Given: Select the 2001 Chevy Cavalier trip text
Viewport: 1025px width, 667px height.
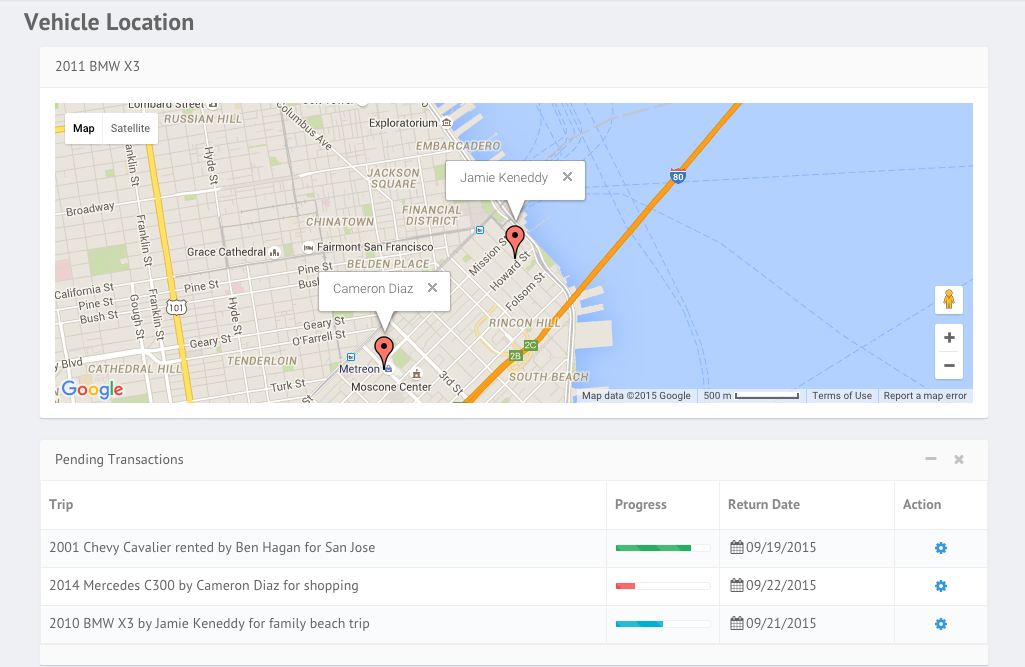Looking at the screenshot, I should pyautogui.click(x=212, y=547).
